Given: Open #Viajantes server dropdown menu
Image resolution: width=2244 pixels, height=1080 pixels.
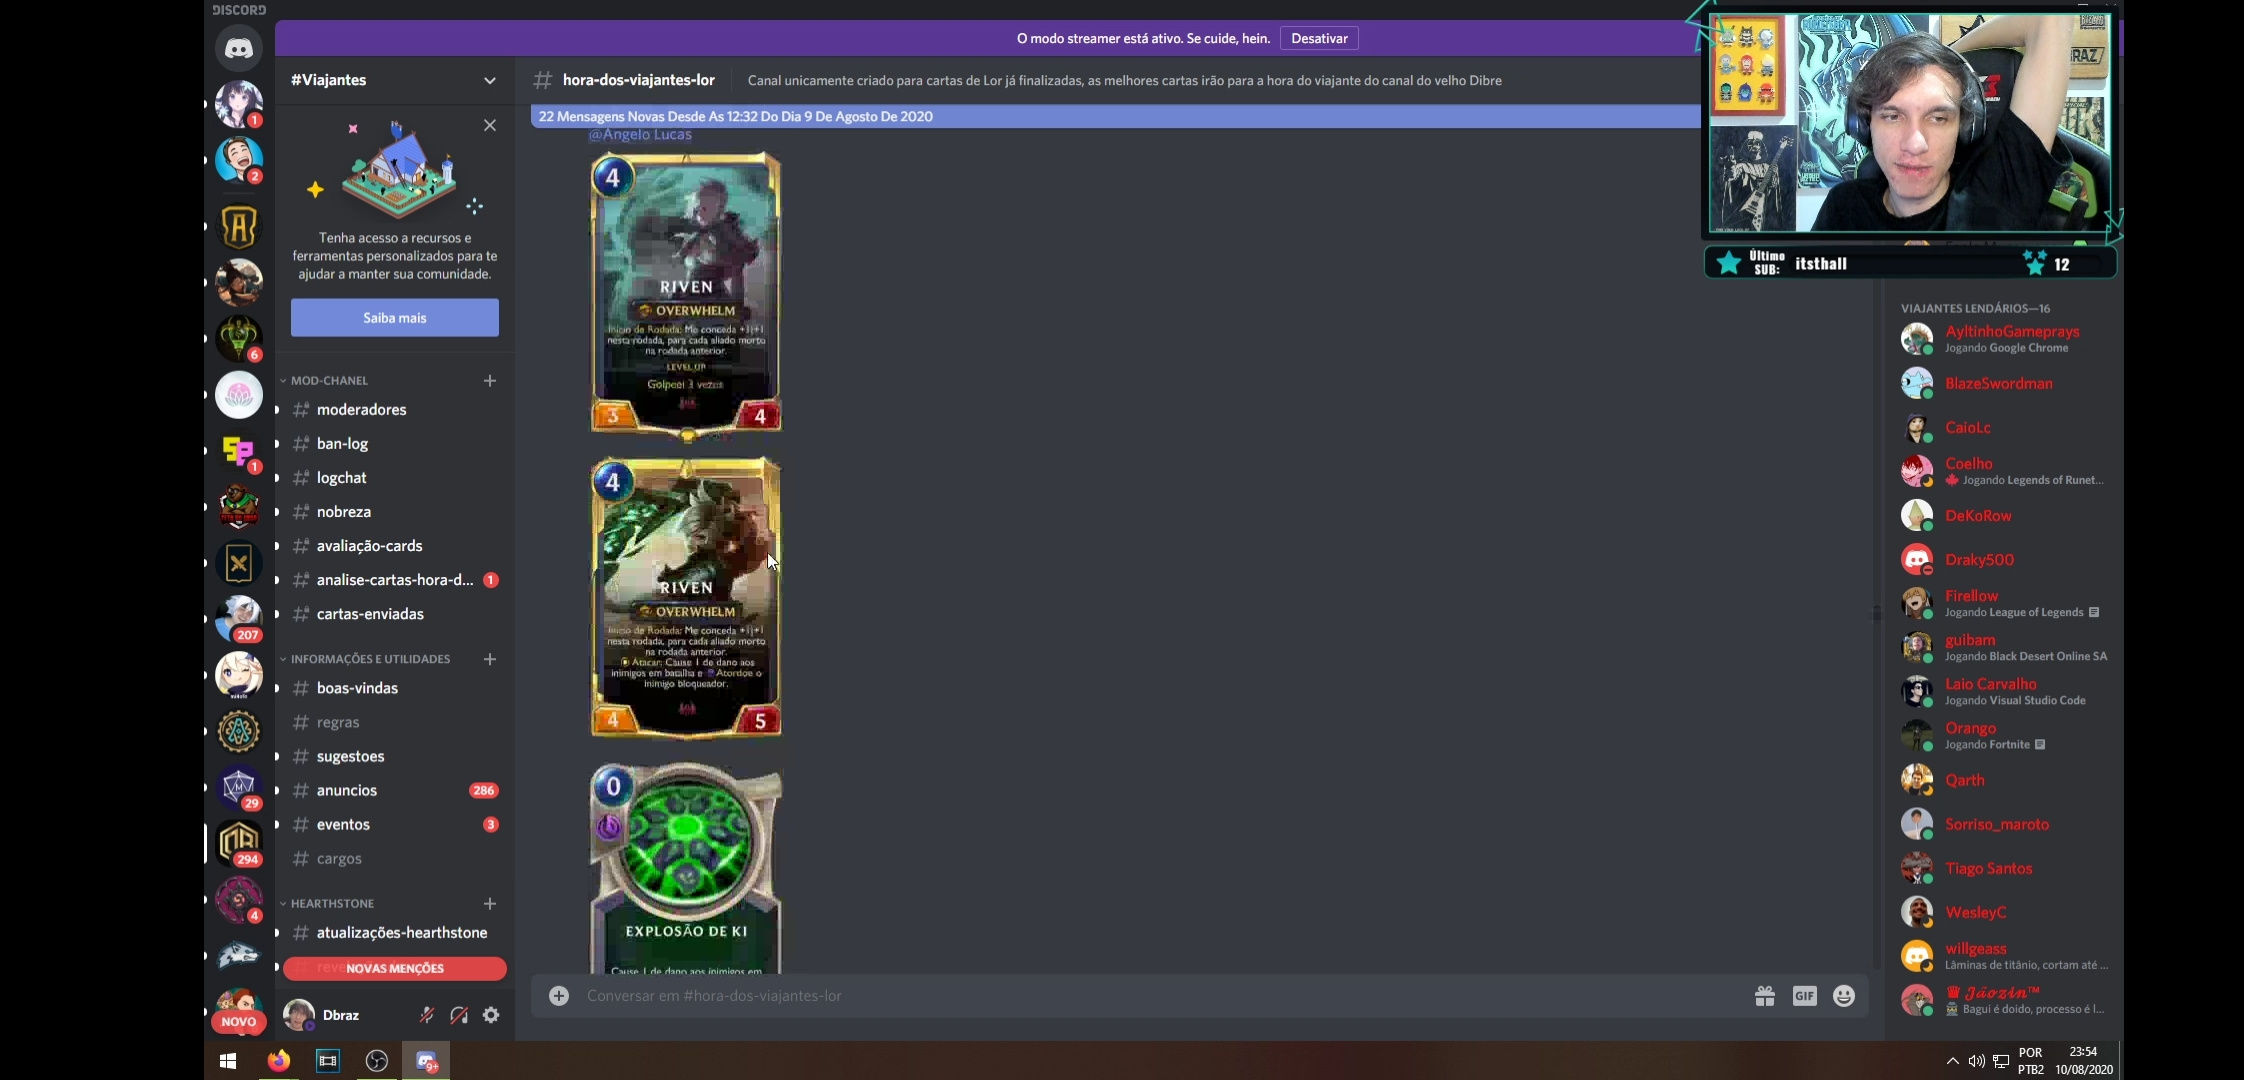Looking at the screenshot, I should coord(490,80).
